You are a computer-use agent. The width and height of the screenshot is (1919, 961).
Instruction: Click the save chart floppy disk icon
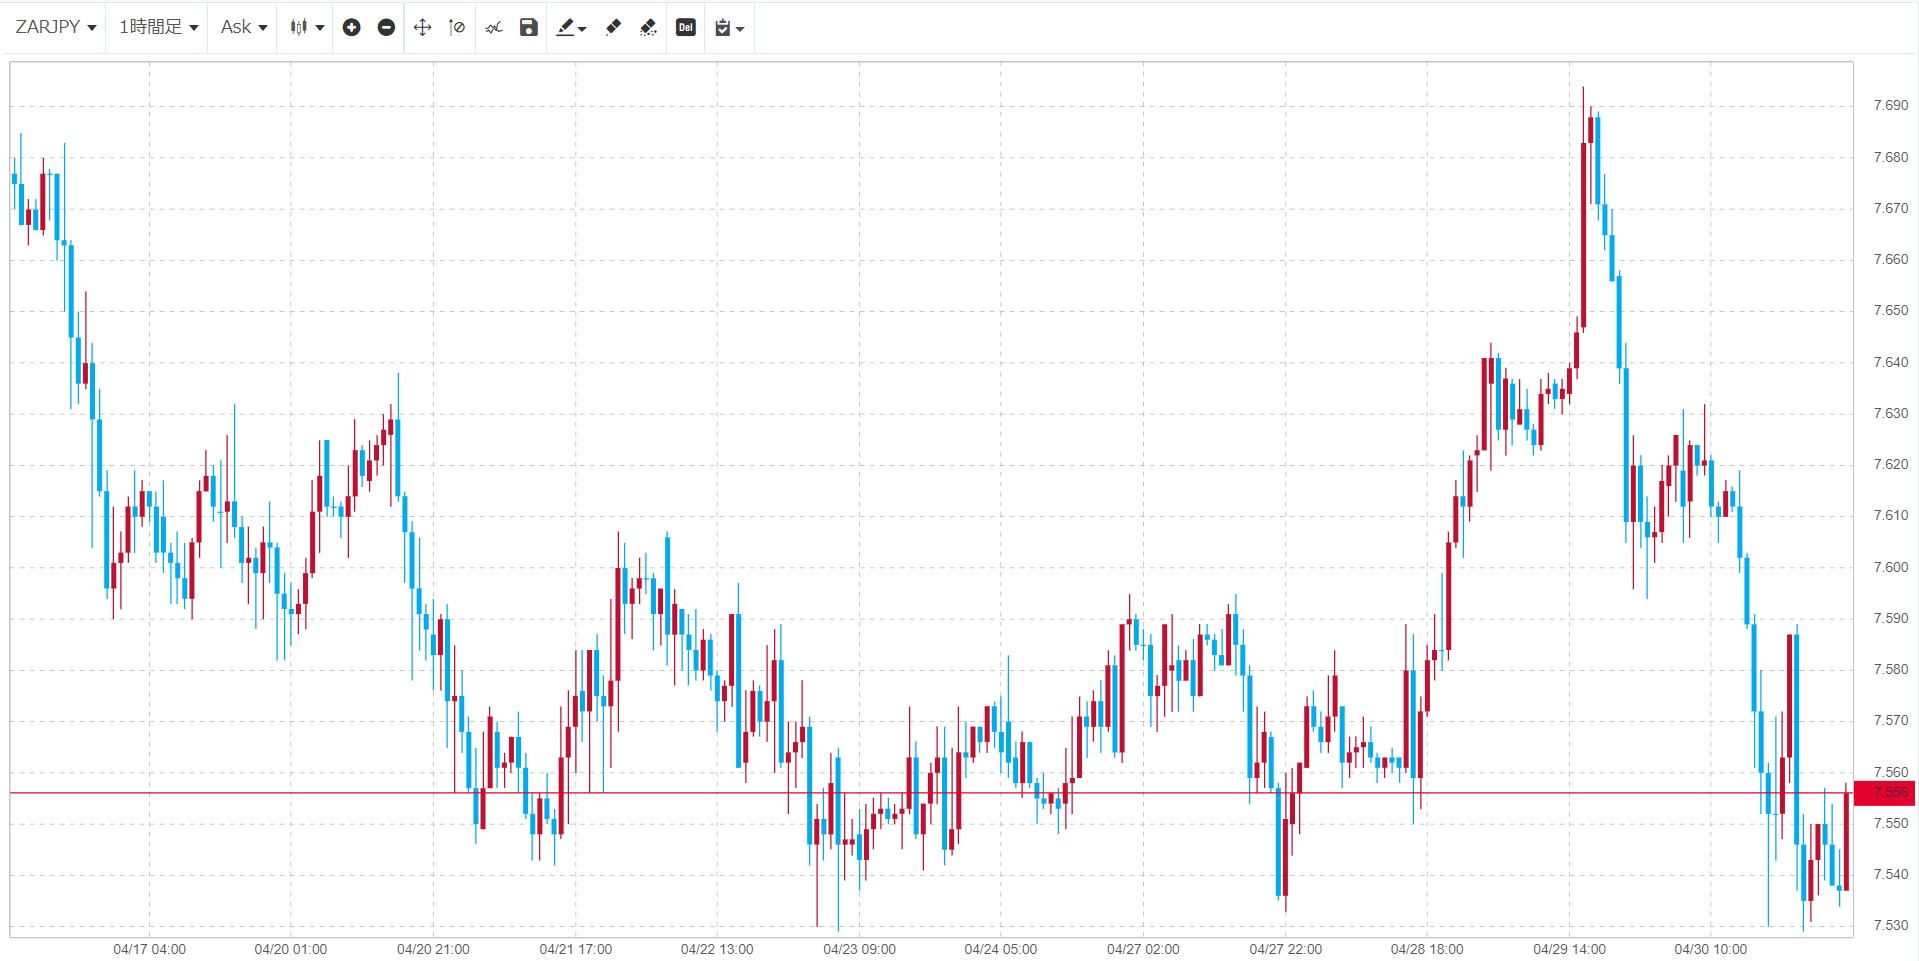529,27
